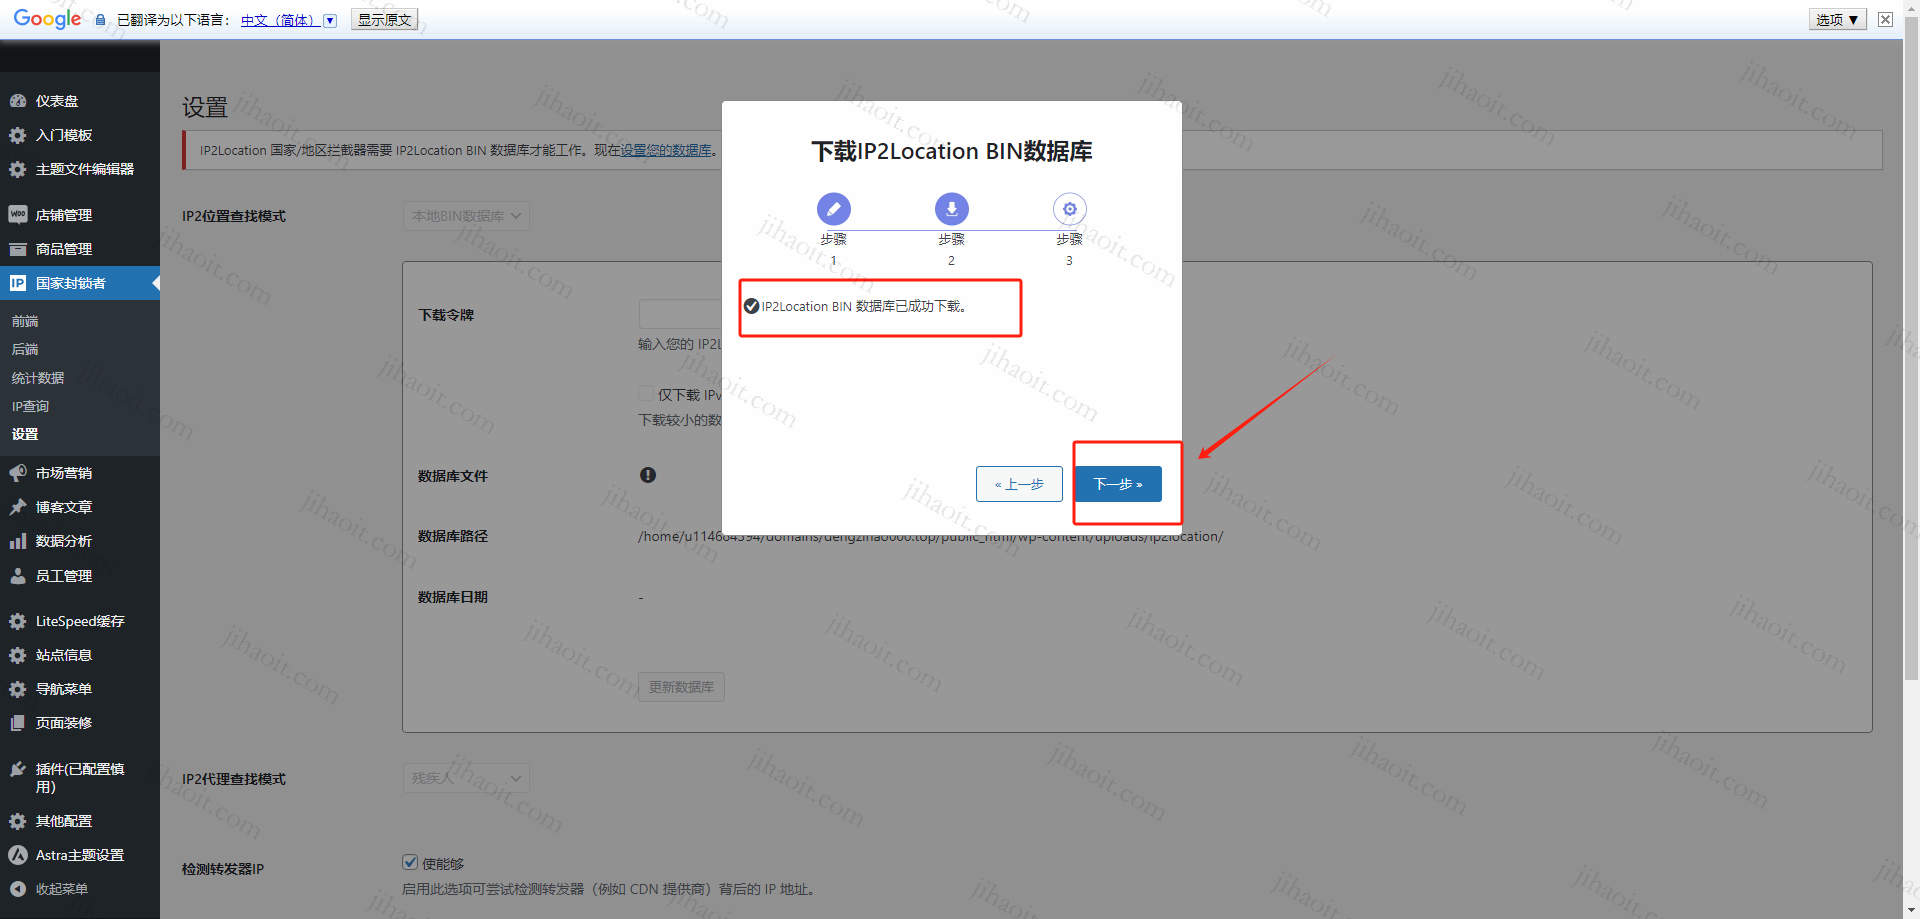The height and width of the screenshot is (919, 1920).
Task: Click the success message 数据库已成功下载
Action: point(864,306)
